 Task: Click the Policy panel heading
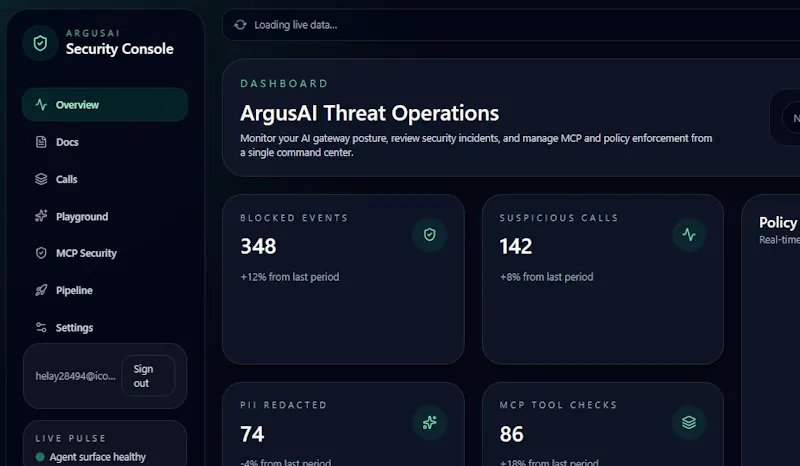click(x=778, y=223)
